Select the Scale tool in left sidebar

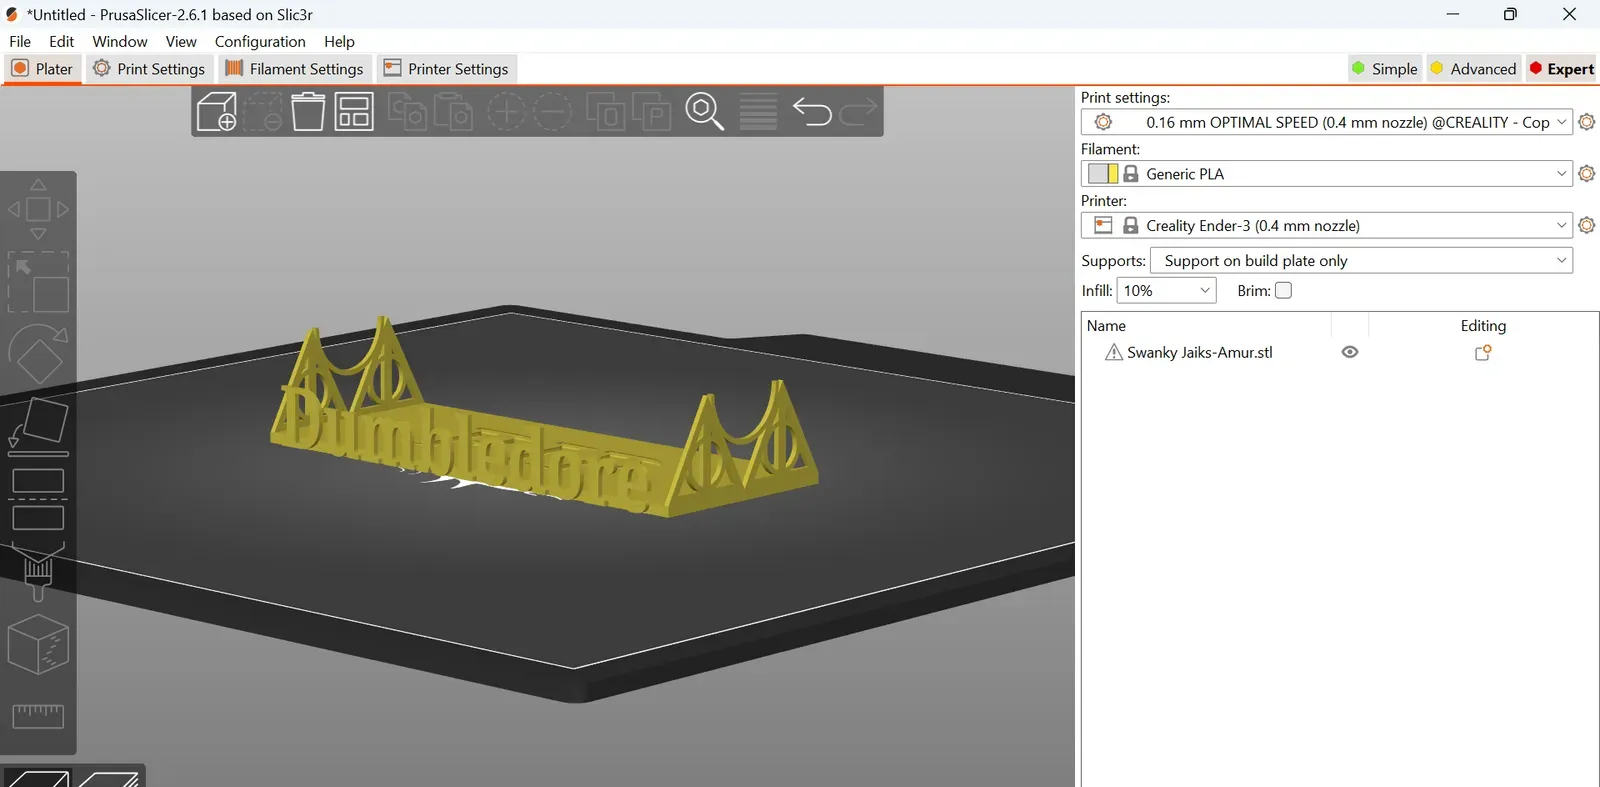(x=38, y=282)
